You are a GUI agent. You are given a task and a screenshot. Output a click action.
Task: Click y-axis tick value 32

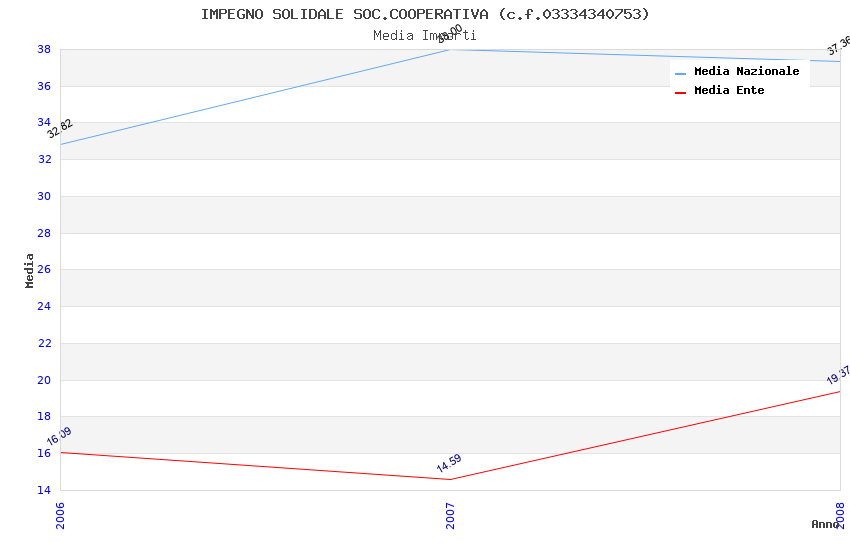44,159
